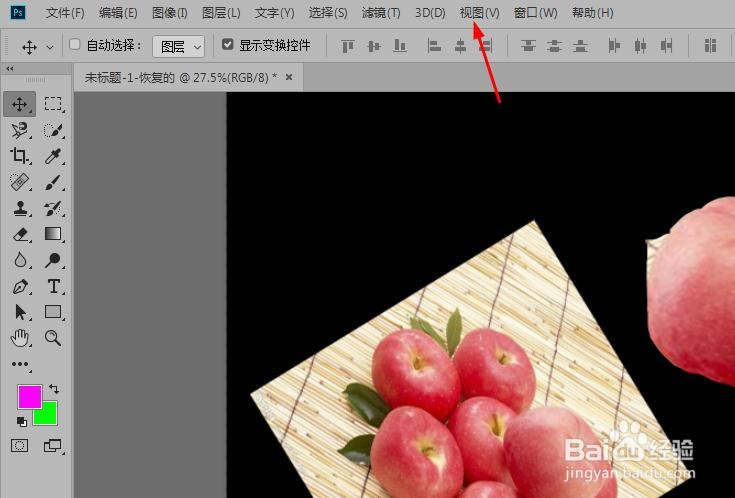The height and width of the screenshot is (498, 735).
Task: Click the Photoshop Ps logo icon
Action: (x=18, y=12)
